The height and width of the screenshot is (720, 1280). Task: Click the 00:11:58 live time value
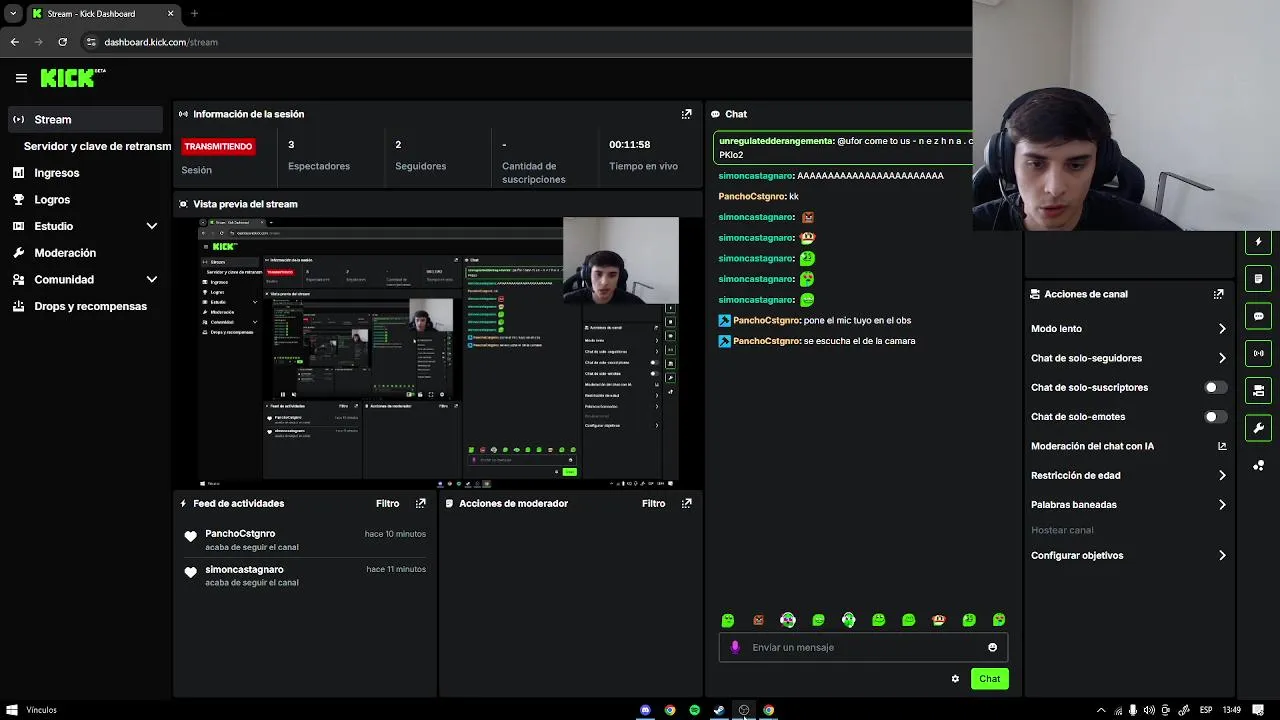coord(630,145)
